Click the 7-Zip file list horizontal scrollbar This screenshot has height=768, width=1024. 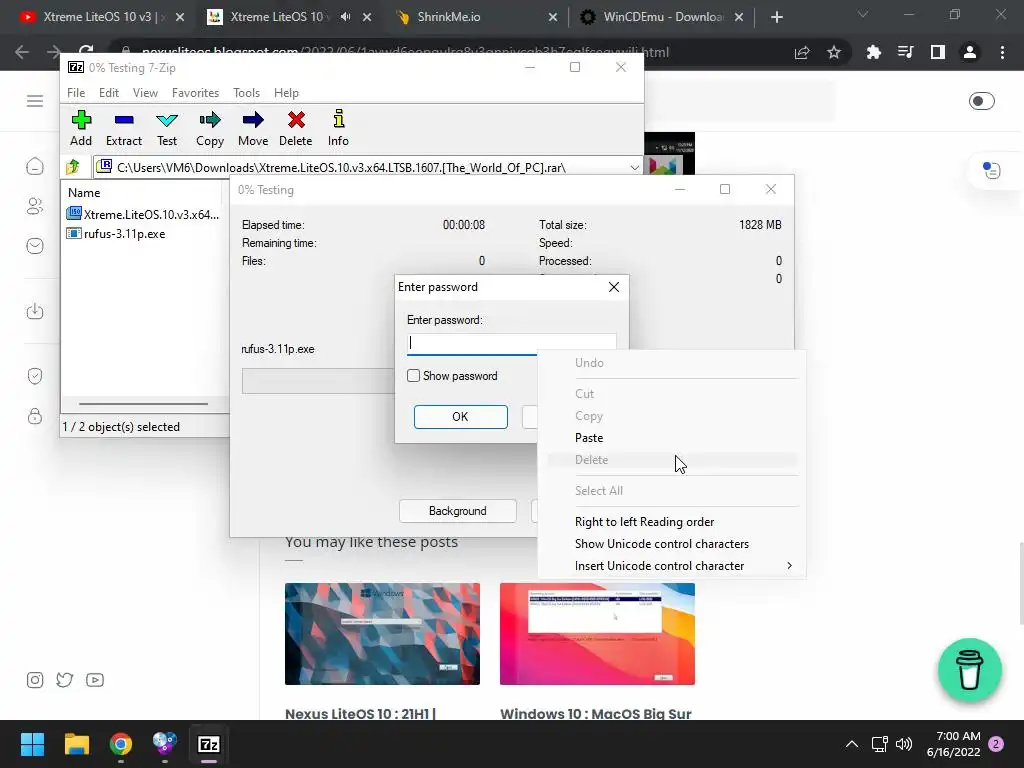click(143, 404)
